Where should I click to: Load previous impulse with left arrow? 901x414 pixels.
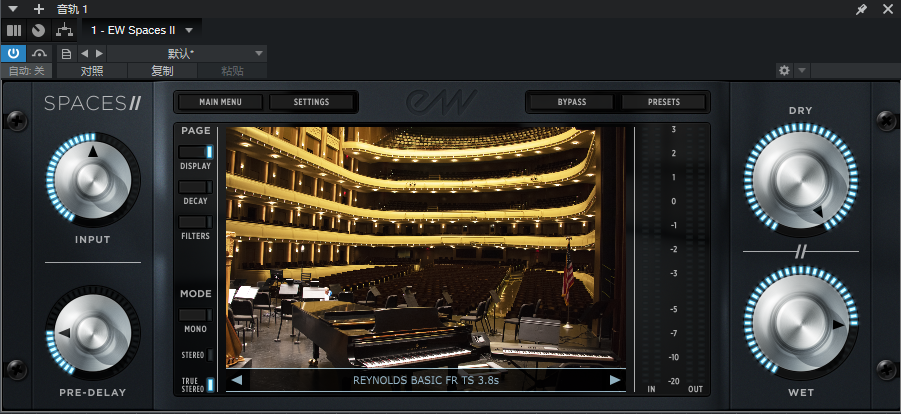[x=237, y=380]
